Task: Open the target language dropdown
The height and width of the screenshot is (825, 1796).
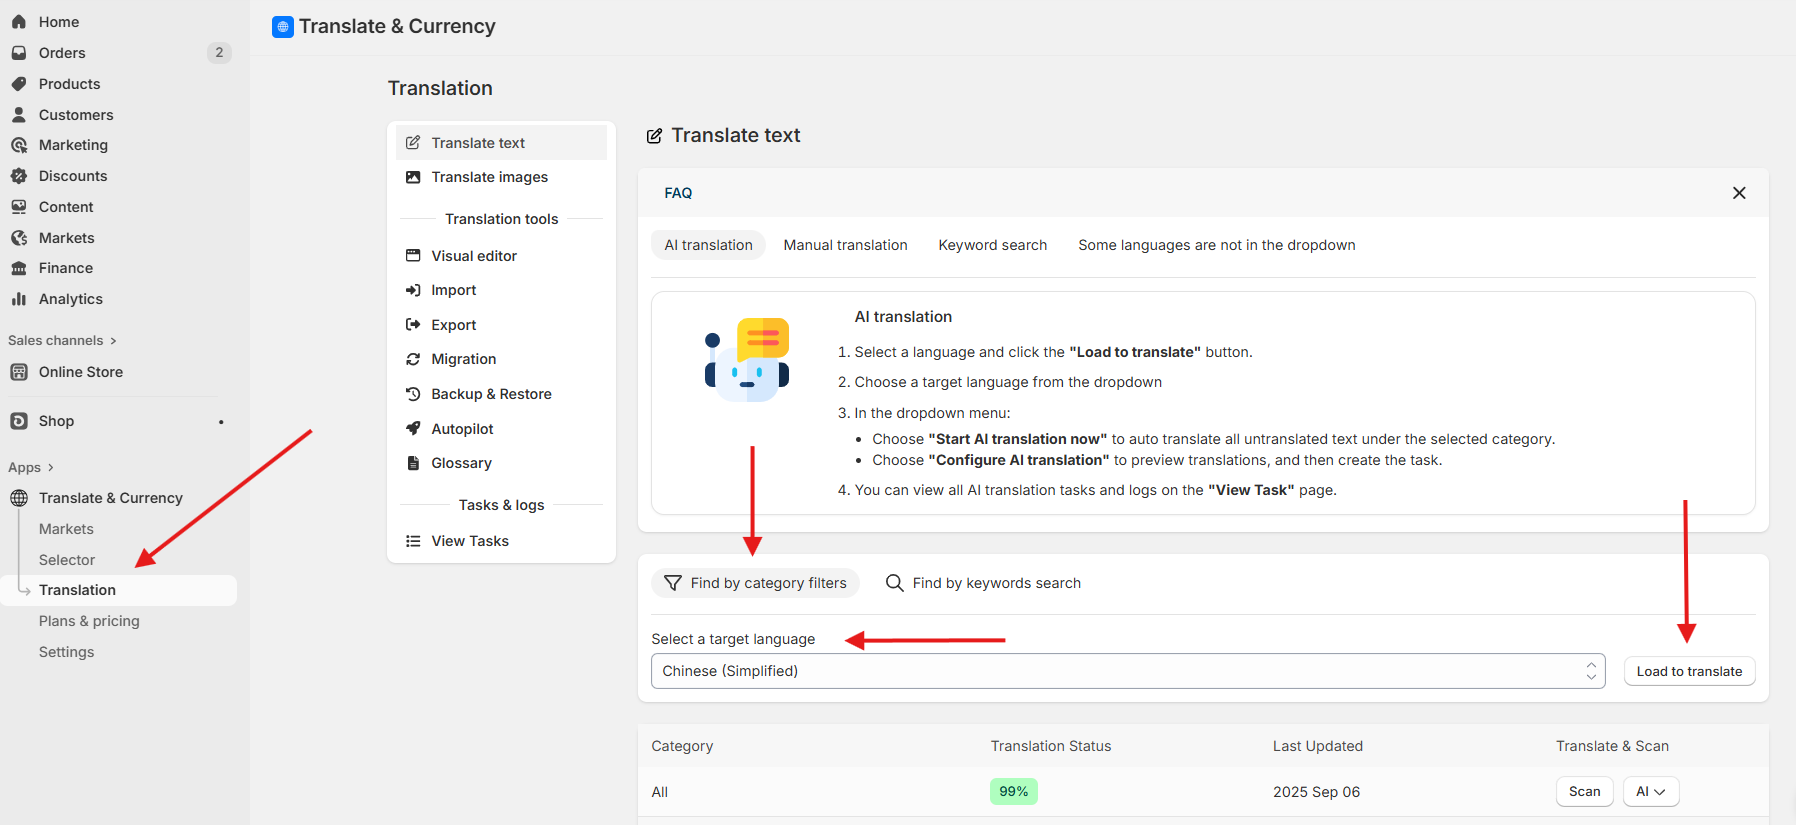Action: (x=1127, y=671)
